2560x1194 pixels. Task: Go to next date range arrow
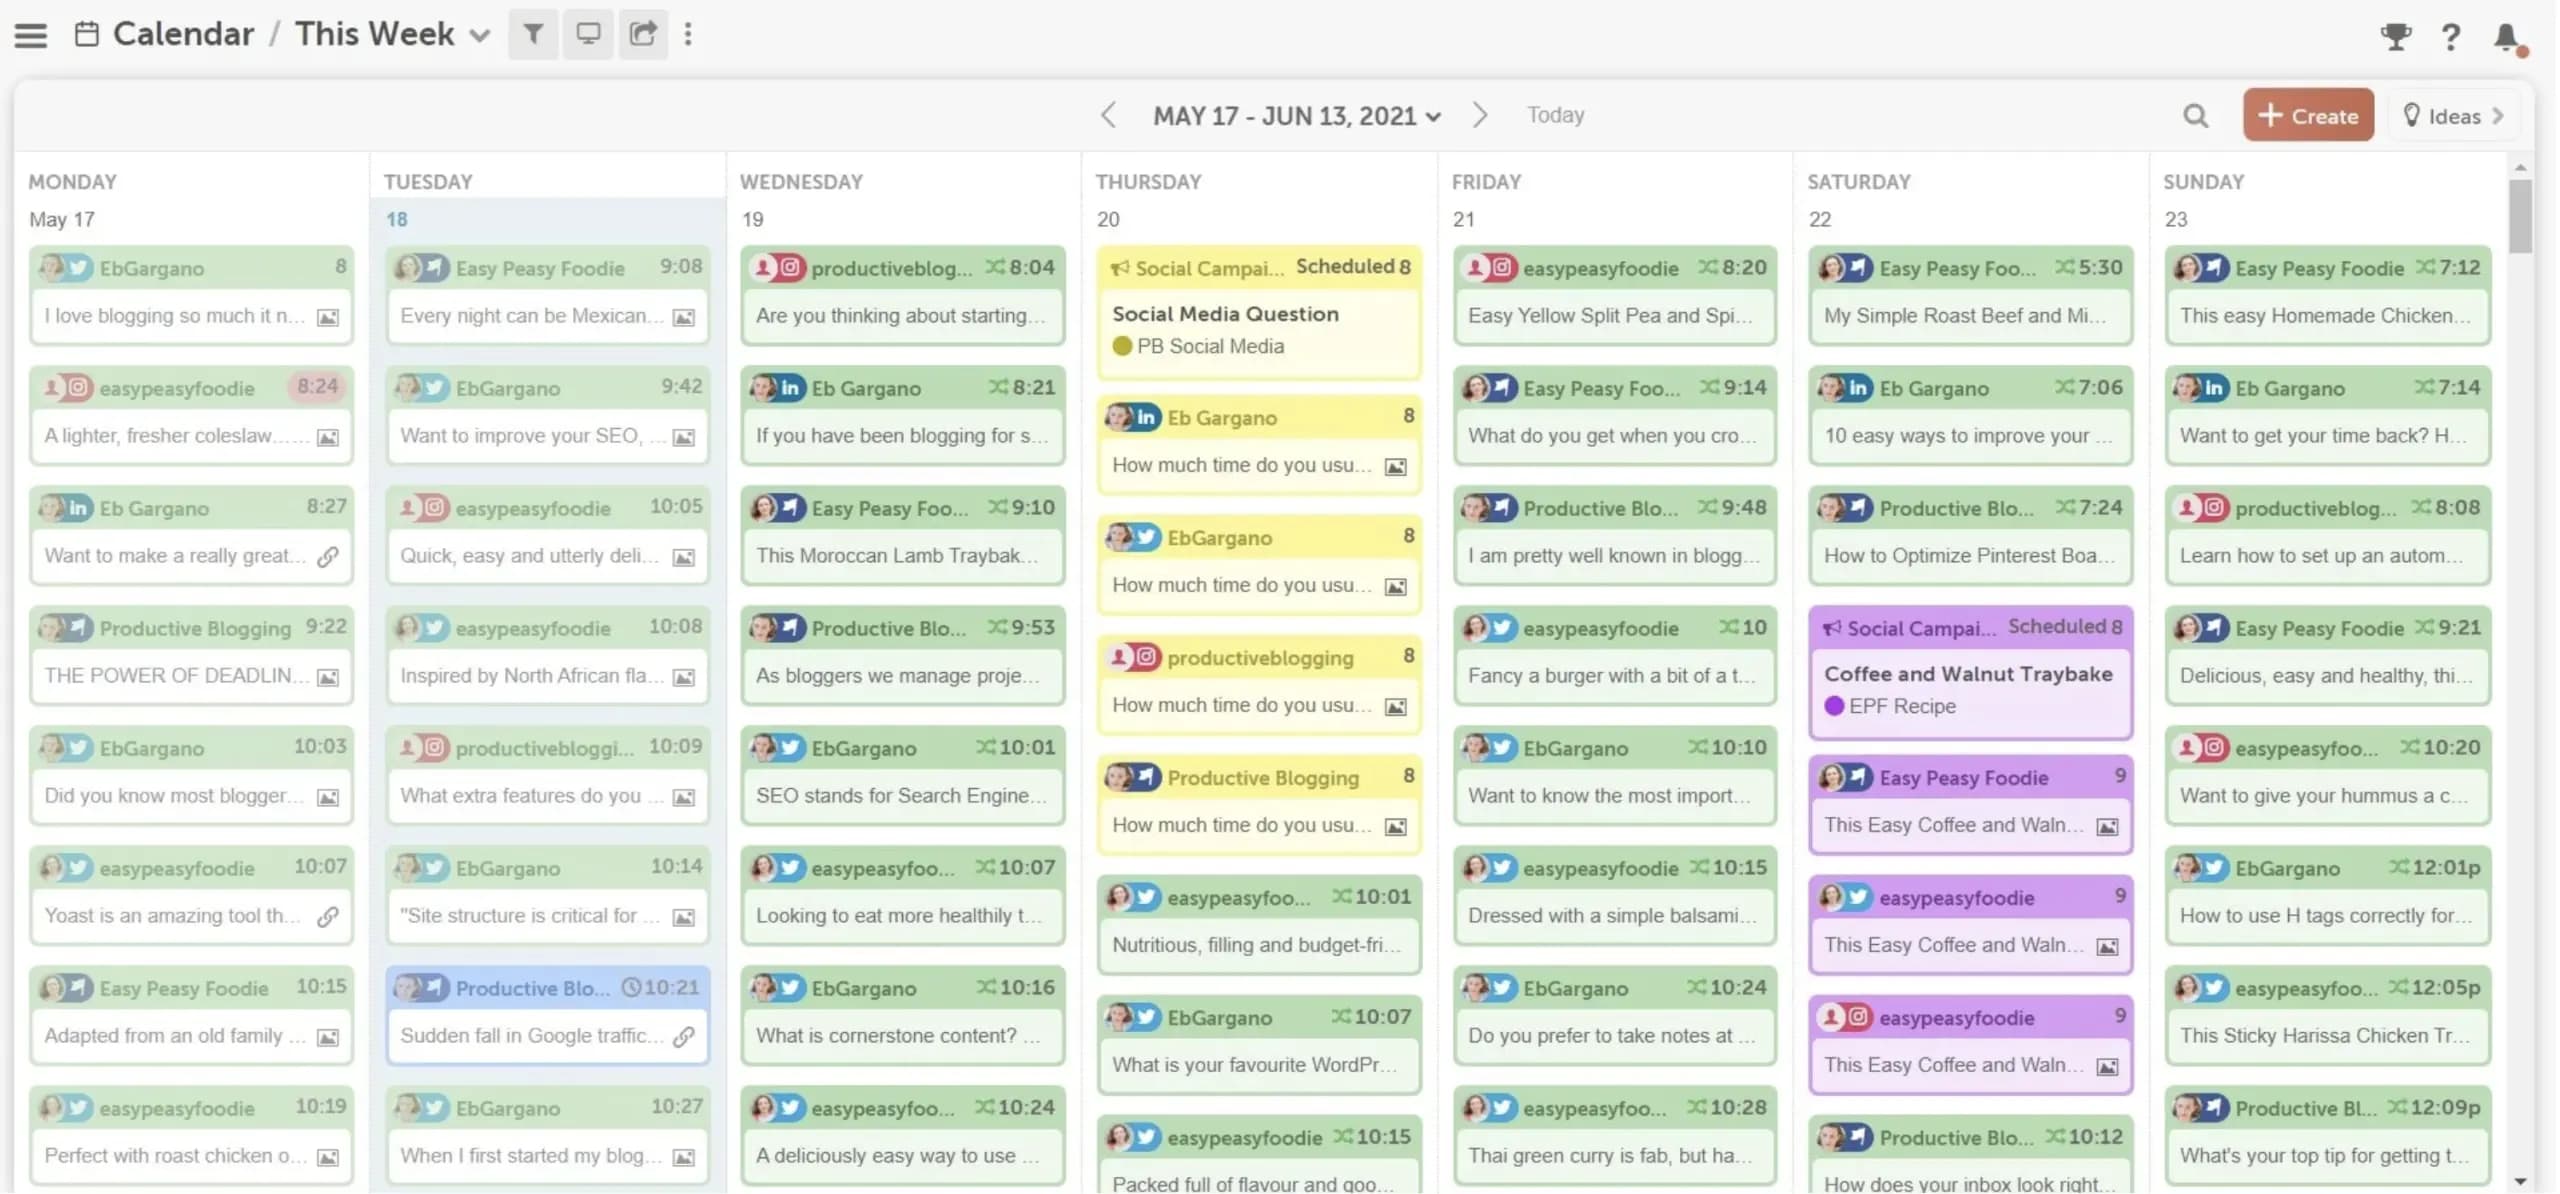coord(1480,114)
